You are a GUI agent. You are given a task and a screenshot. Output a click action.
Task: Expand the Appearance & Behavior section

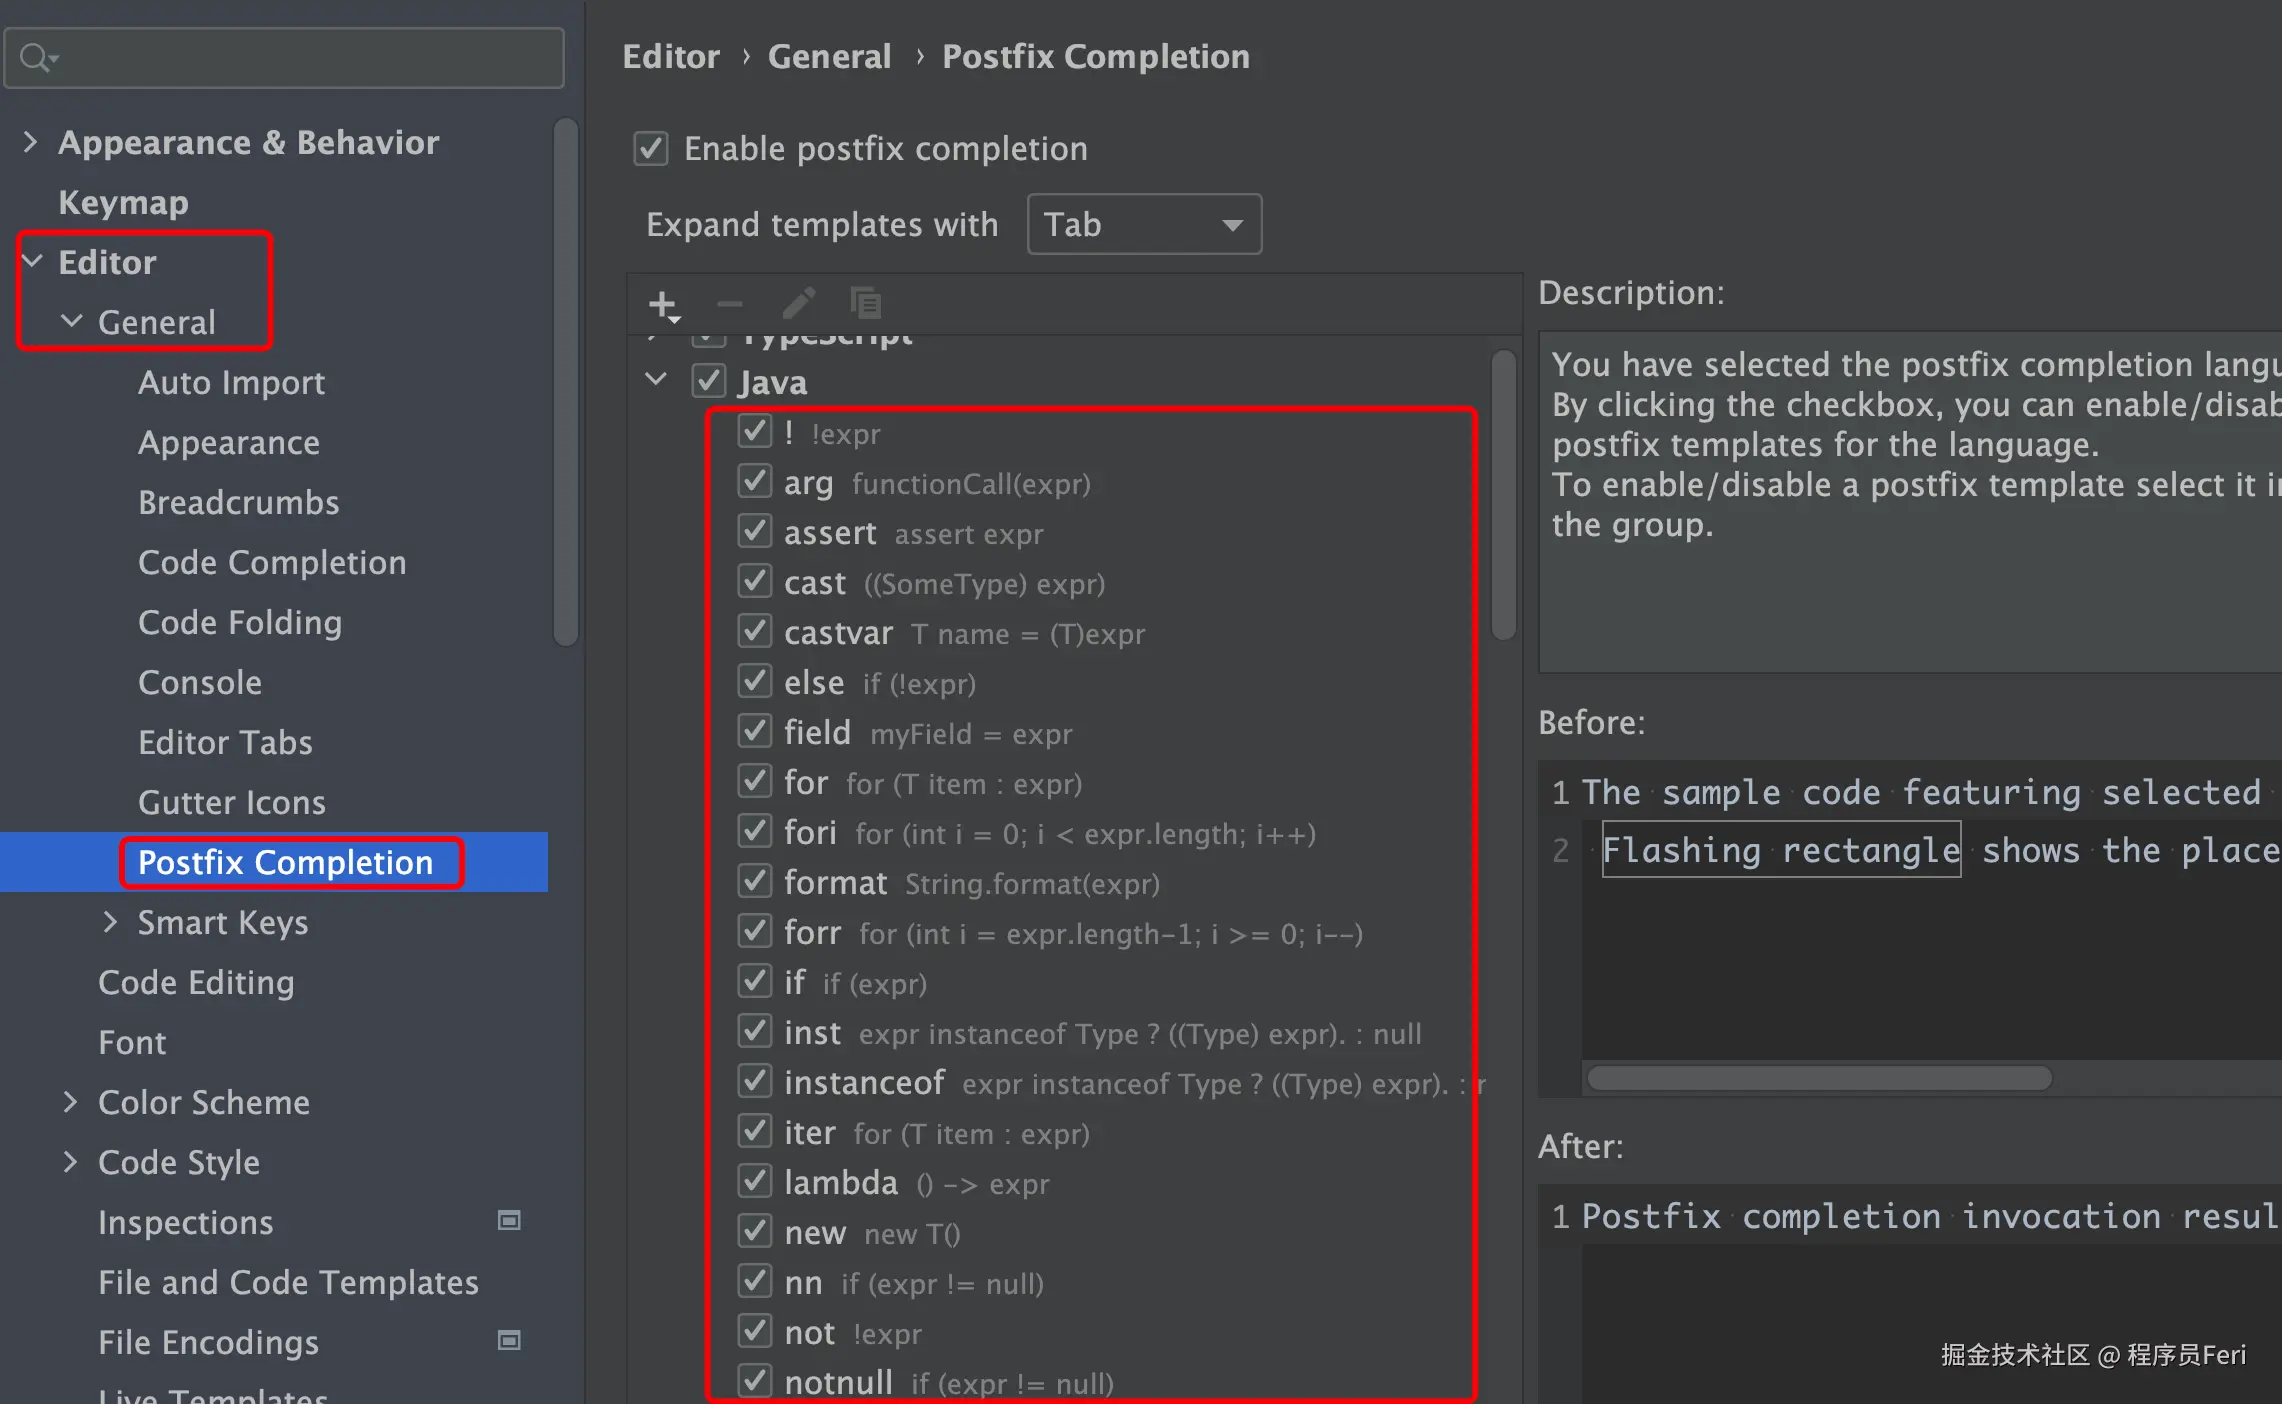pyautogui.click(x=30, y=142)
